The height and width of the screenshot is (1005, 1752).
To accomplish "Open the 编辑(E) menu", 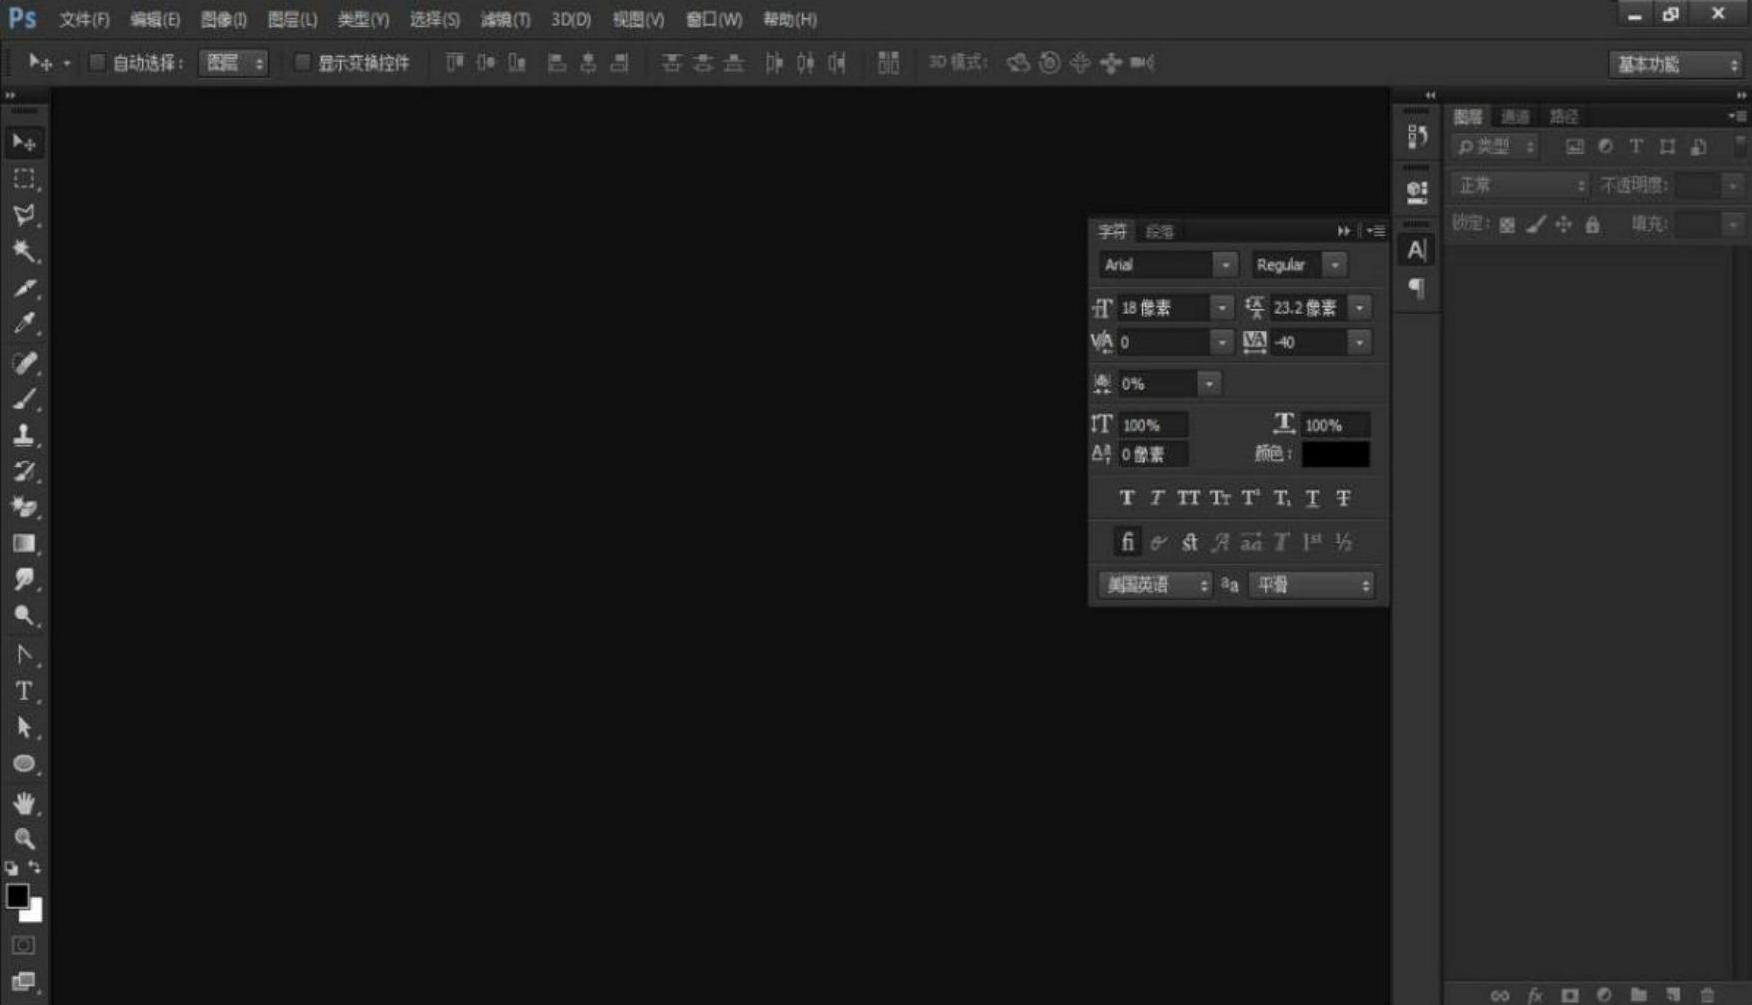I will click(x=155, y=20).
